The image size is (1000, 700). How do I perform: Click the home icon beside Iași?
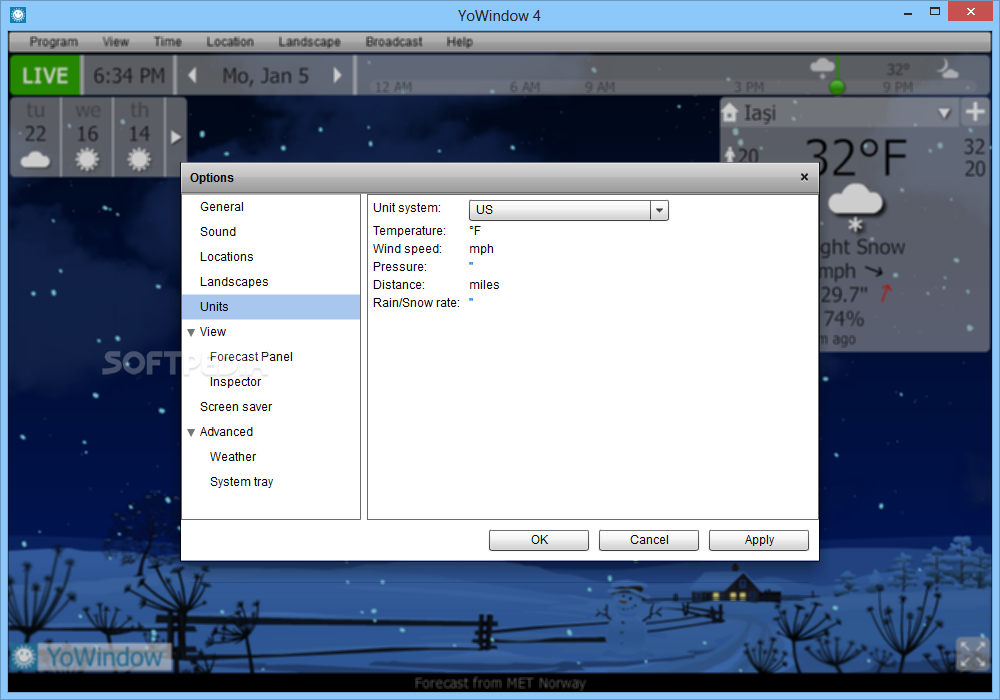[730, 113]
